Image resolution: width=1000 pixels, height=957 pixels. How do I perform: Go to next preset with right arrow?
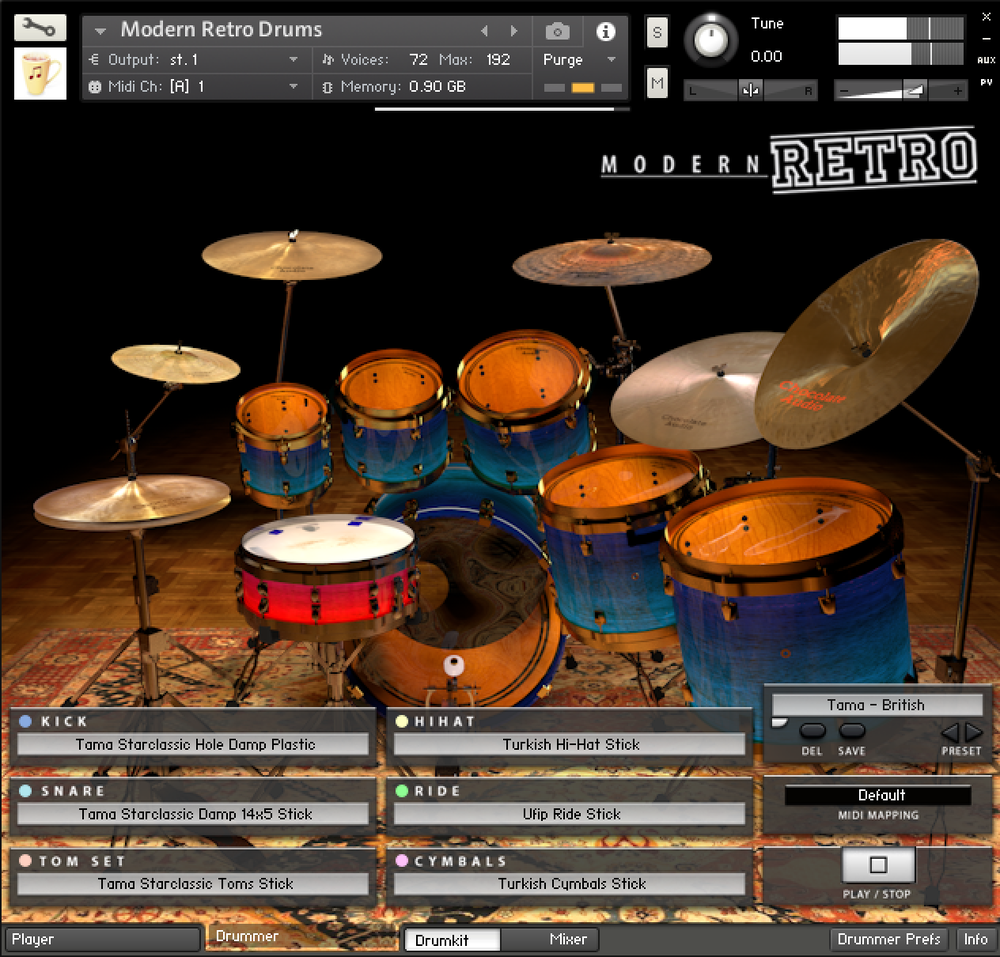(973, 732)
